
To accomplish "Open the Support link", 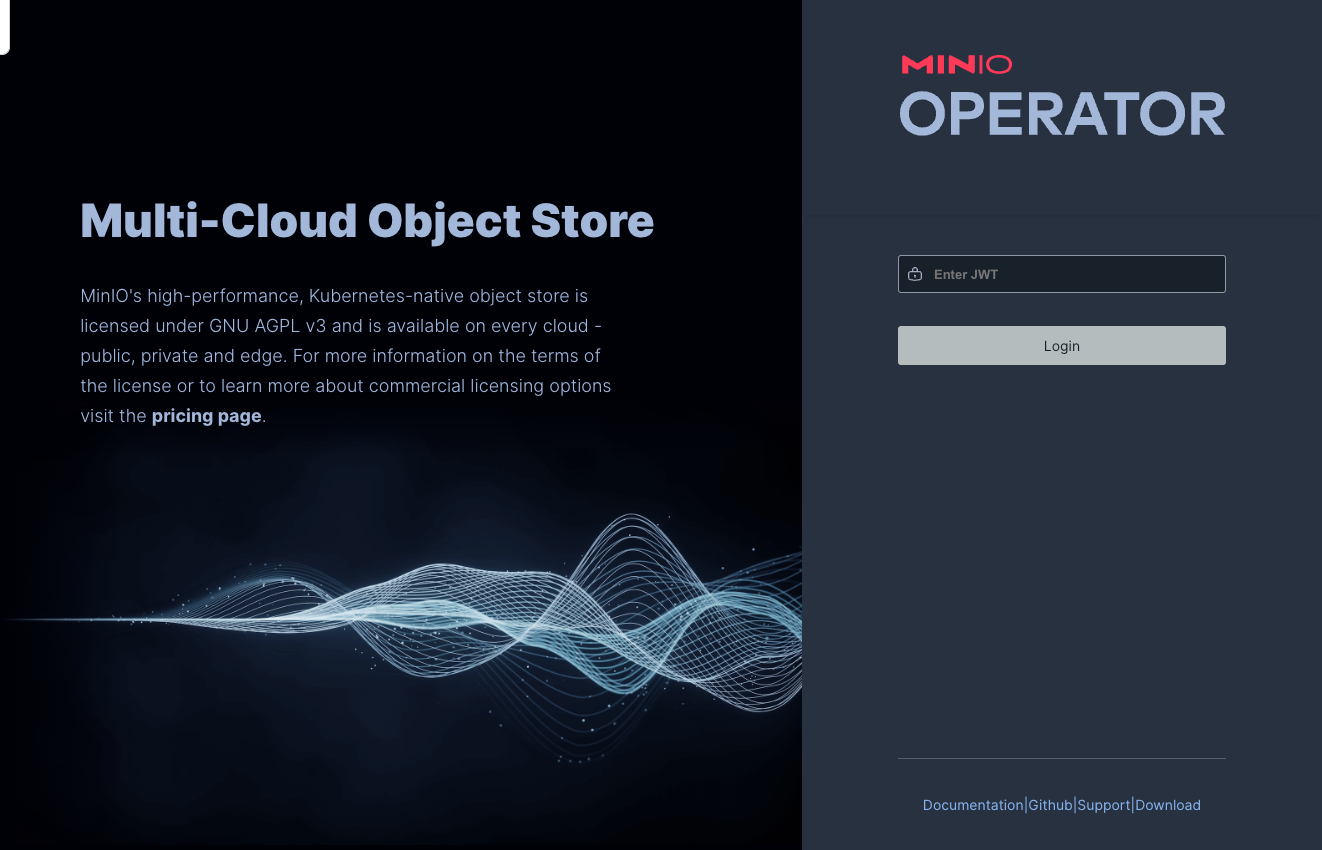I will tap(1104, 805).
